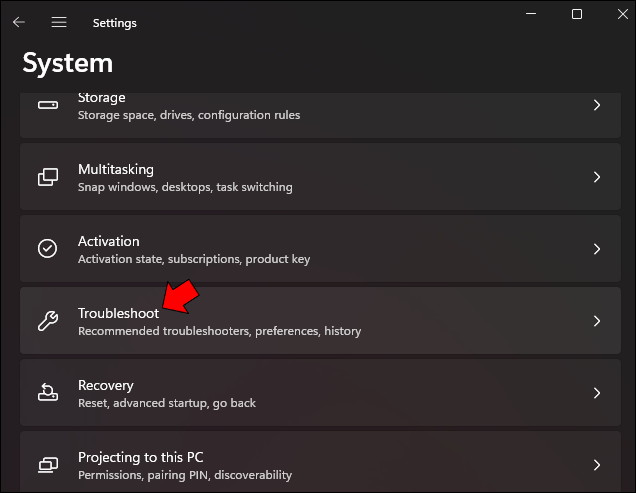The image size is (636, 493).
Task: Click the Storage drive icon
Action: click(48, 105)
